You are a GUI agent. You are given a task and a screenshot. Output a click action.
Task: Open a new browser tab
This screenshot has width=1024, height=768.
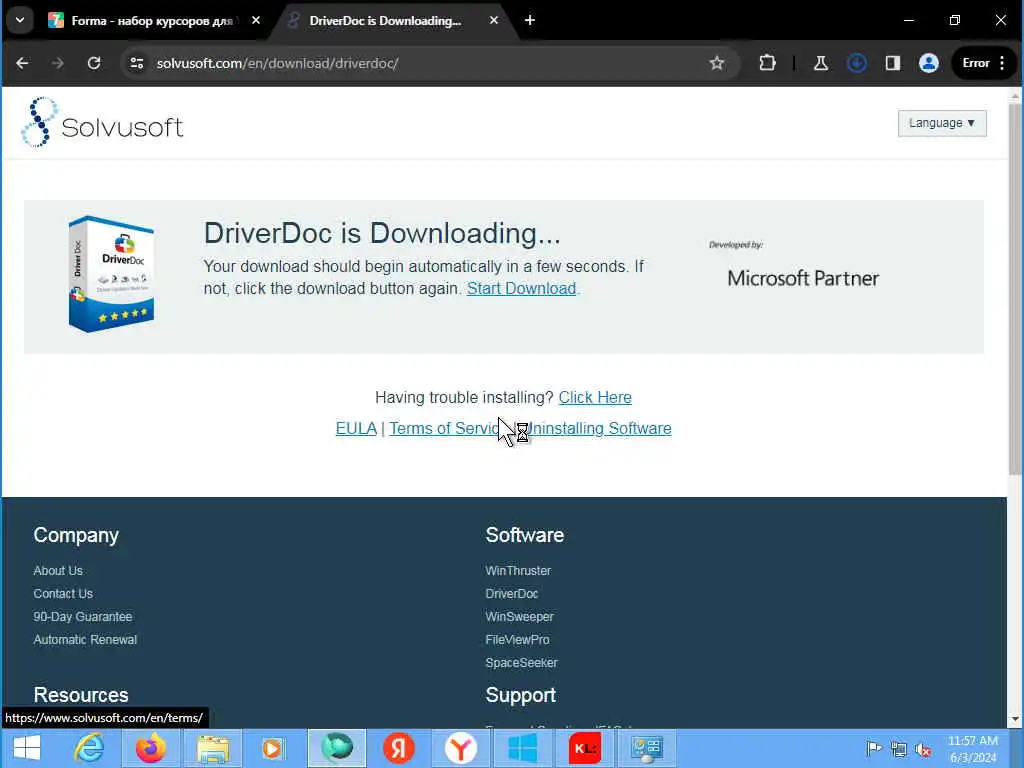(530, 20)
